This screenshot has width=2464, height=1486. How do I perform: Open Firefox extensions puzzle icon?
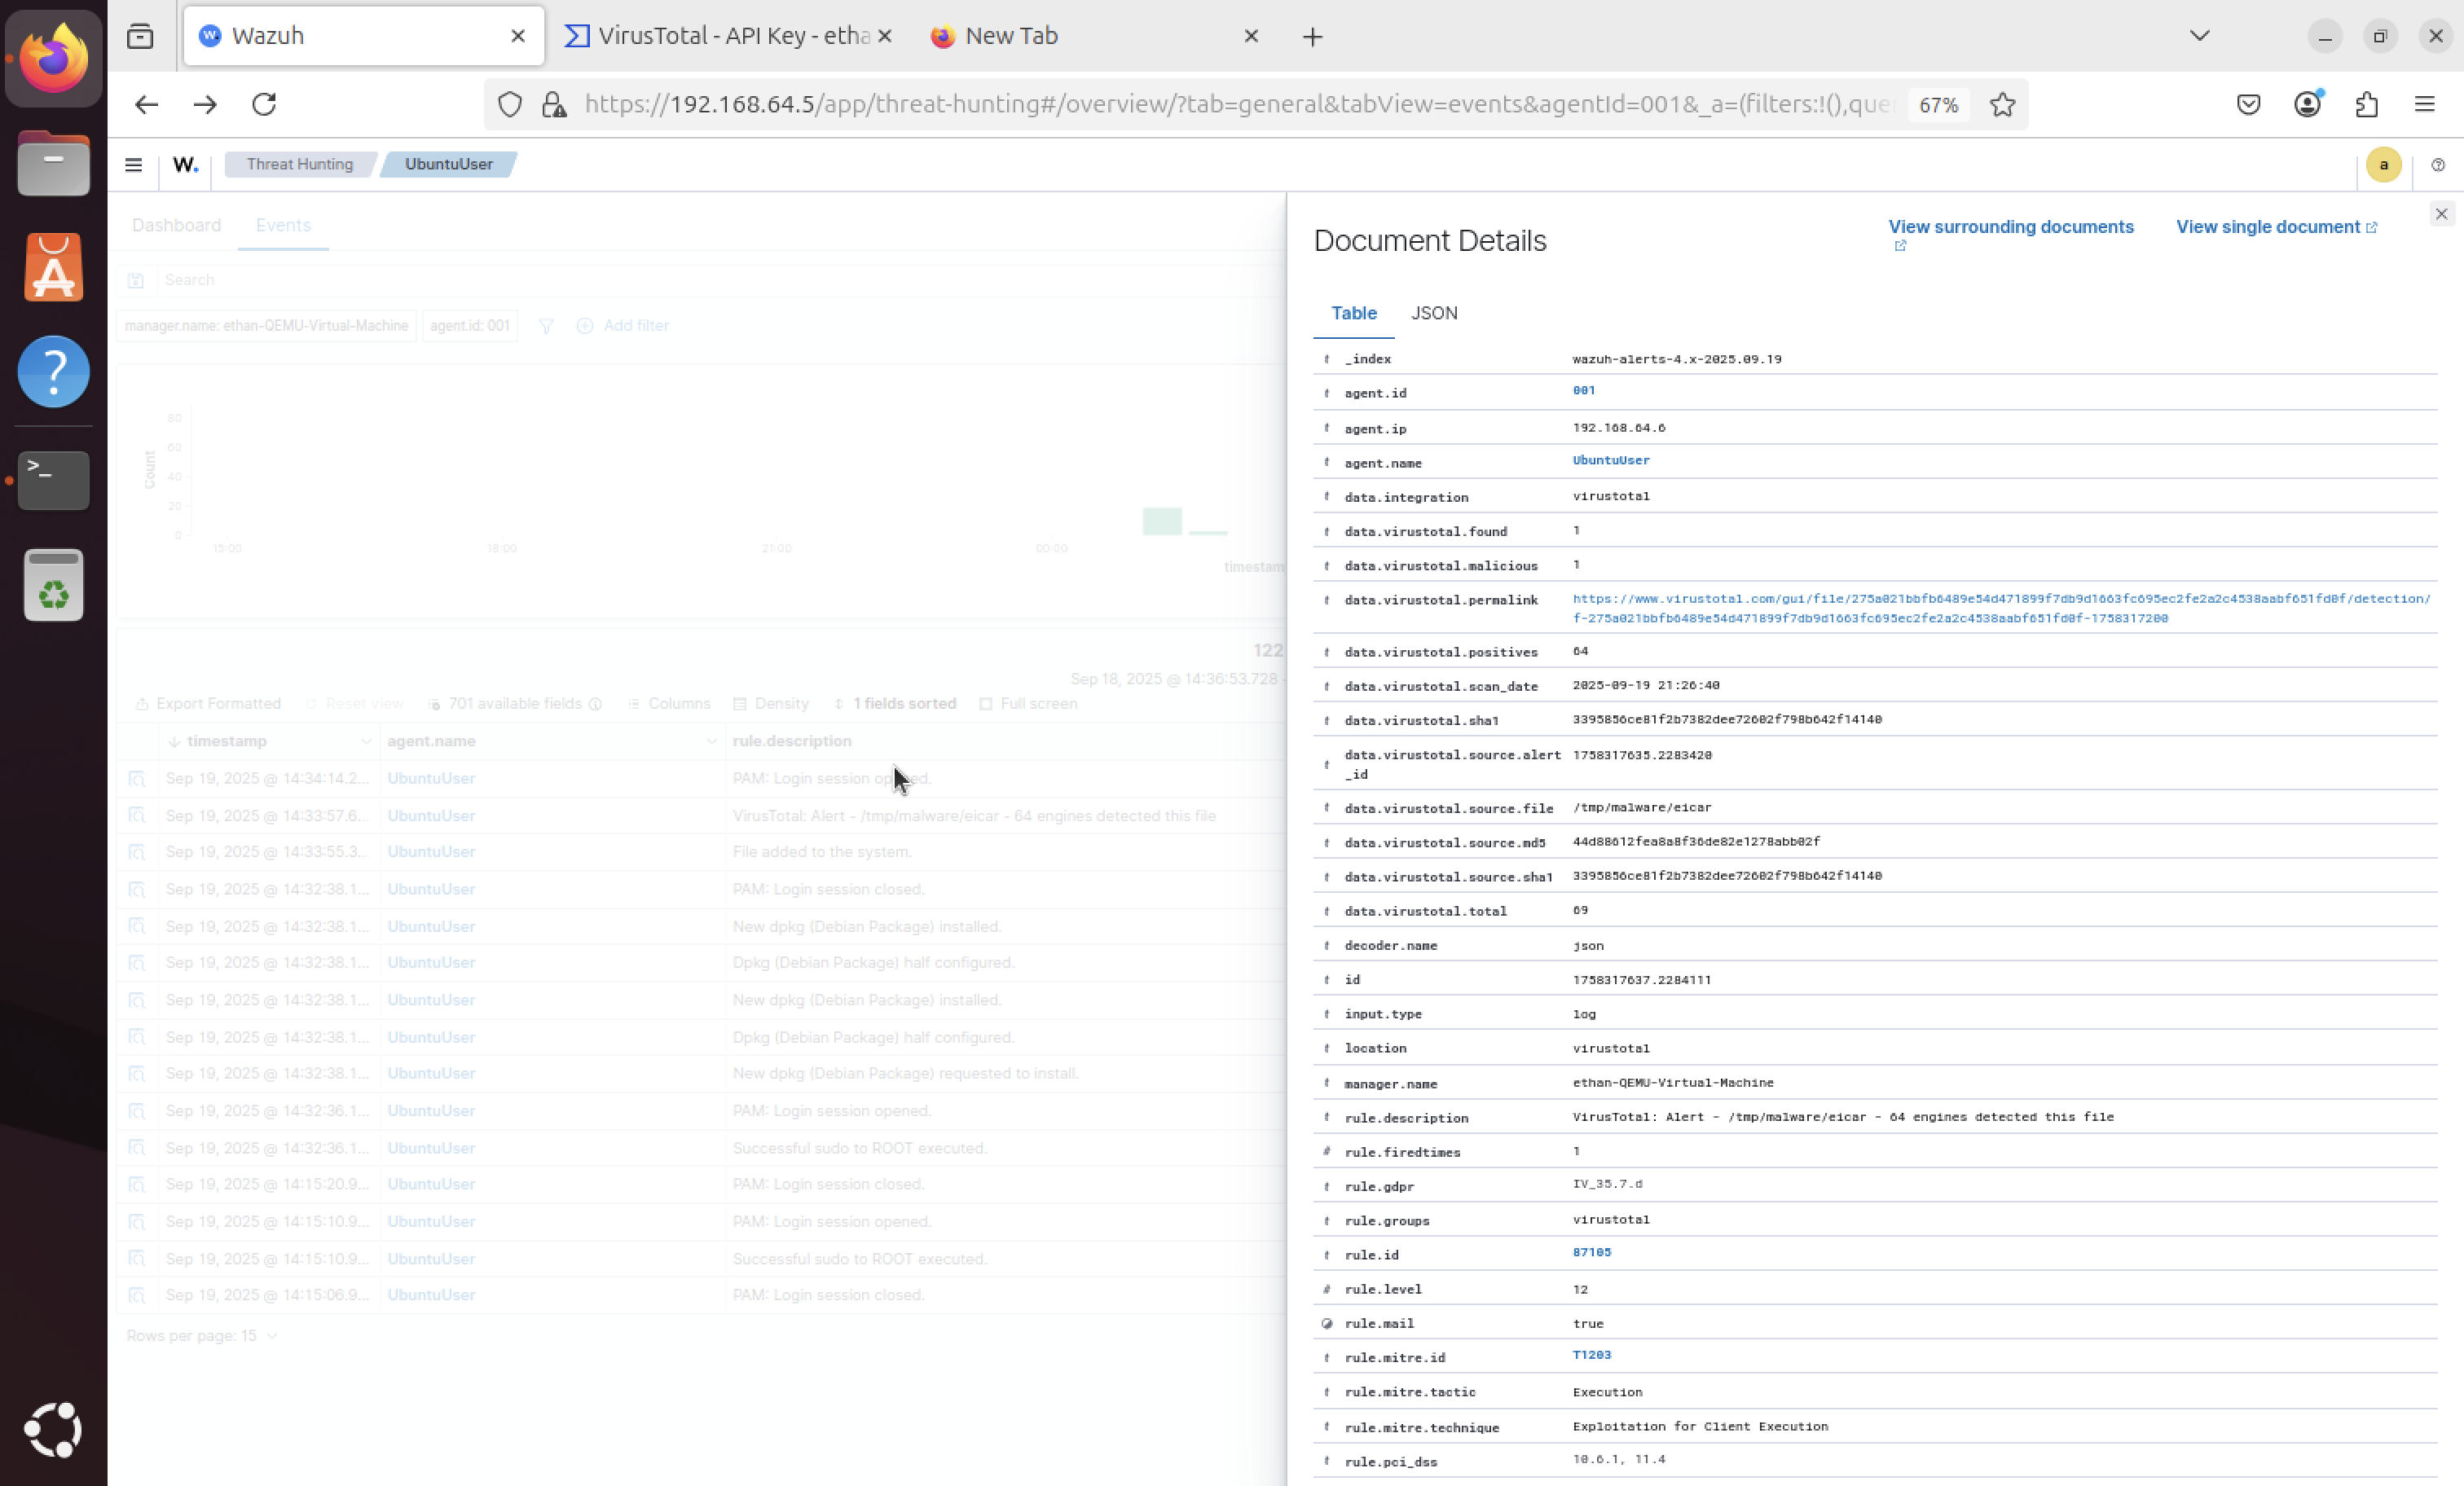click(2366, 104)
